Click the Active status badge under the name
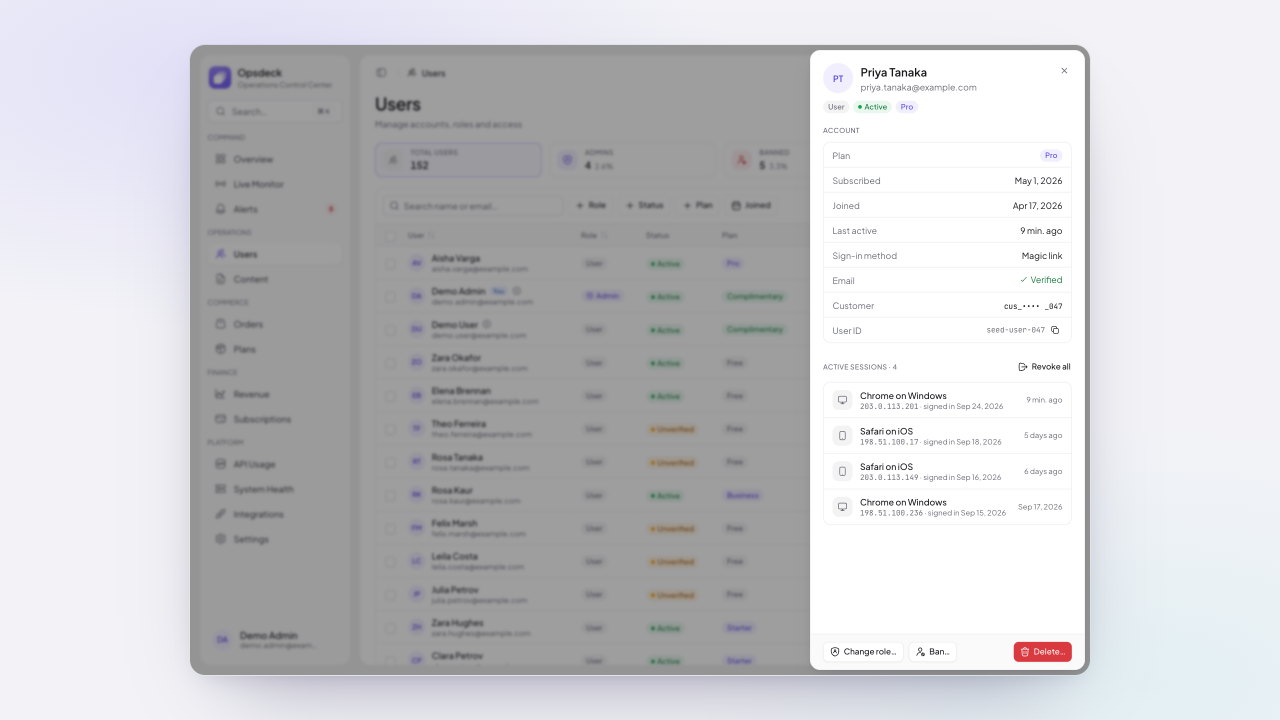 click(872, 107)
